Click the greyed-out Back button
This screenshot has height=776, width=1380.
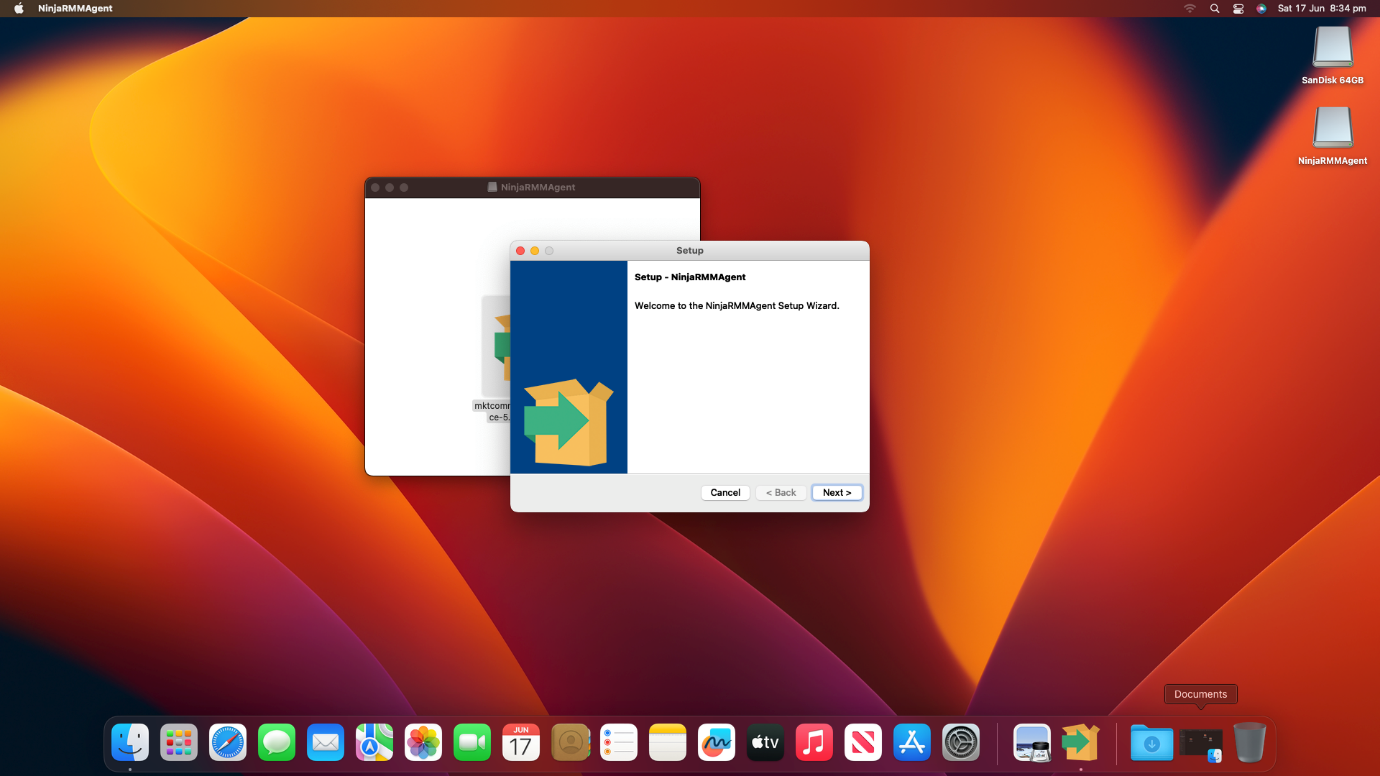click(x=781, y=492)
